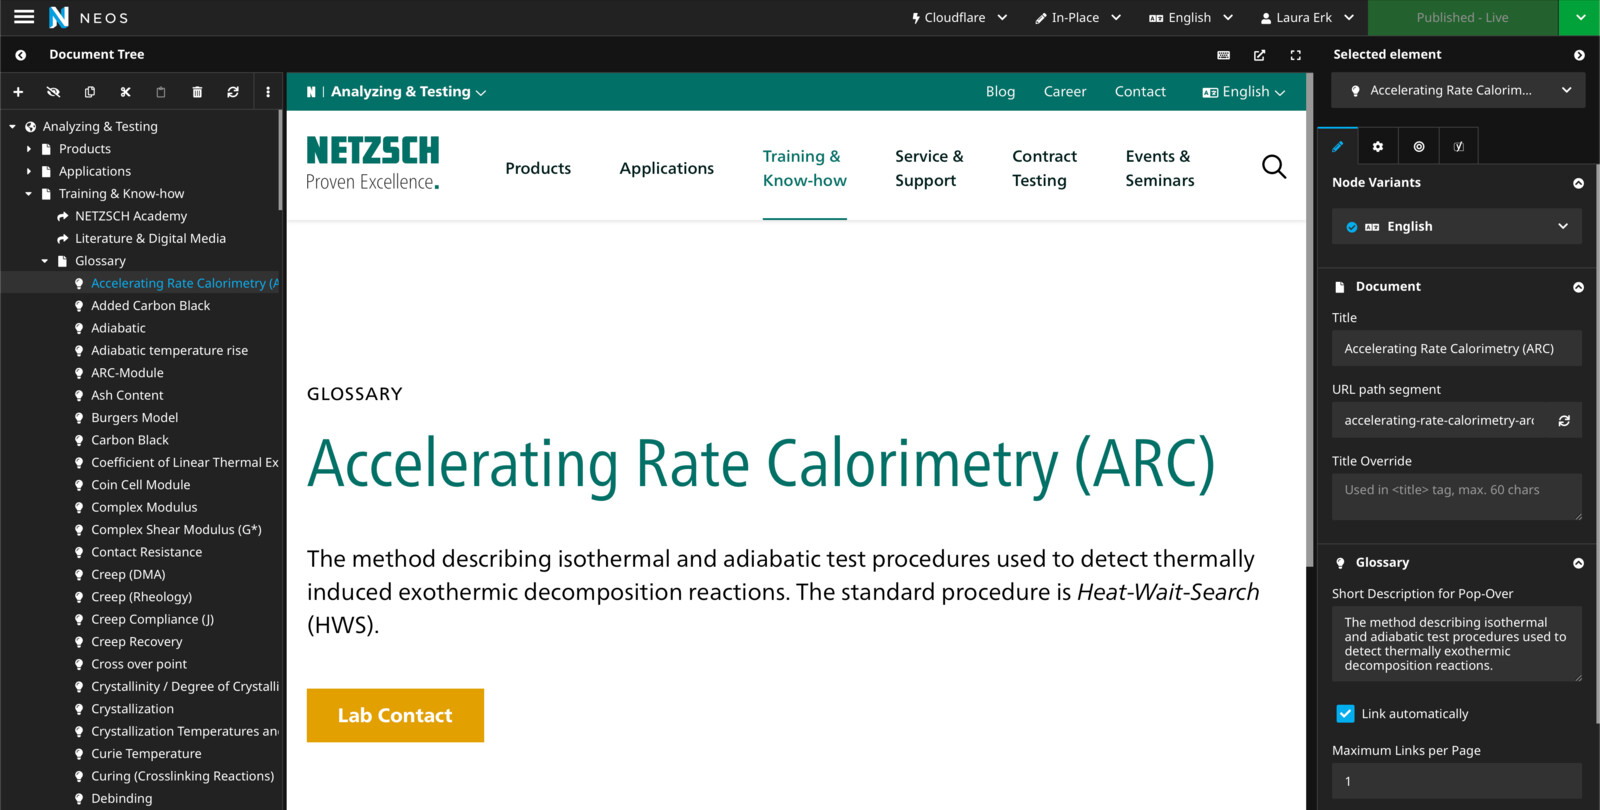Refresh the document tree
The image size is (1600, 810).
point(233,92)
